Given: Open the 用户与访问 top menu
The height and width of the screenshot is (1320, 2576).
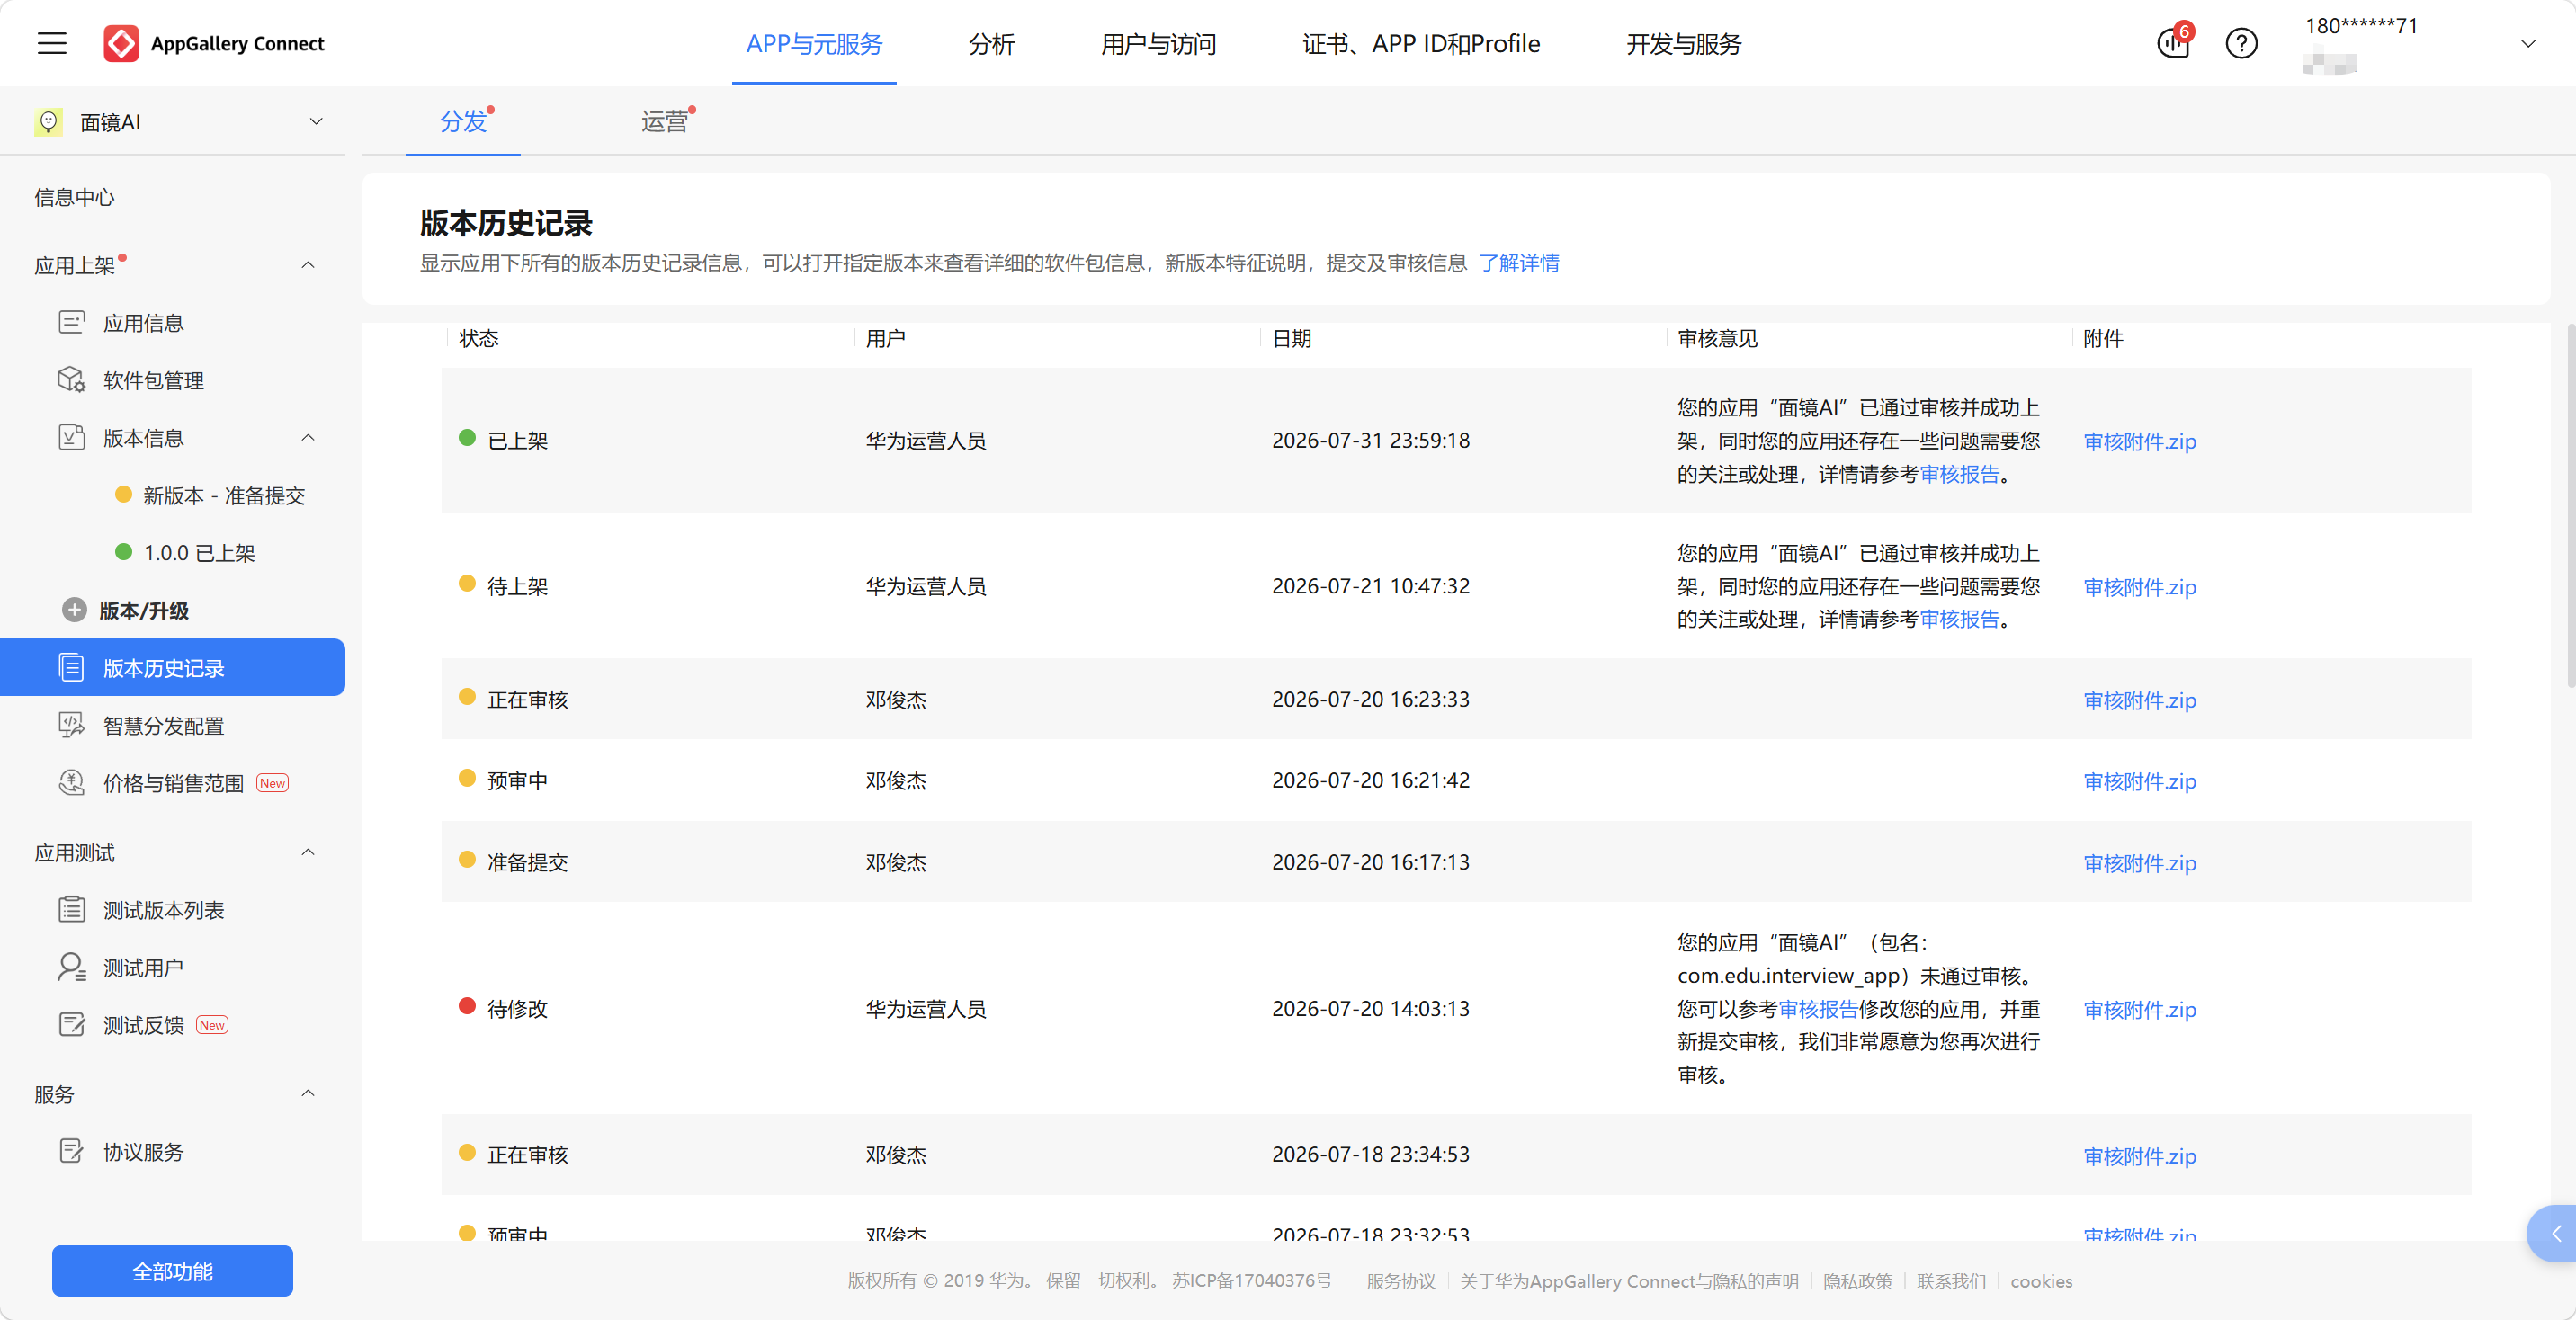Looking at the screenshot, I should click(1158, 44).
